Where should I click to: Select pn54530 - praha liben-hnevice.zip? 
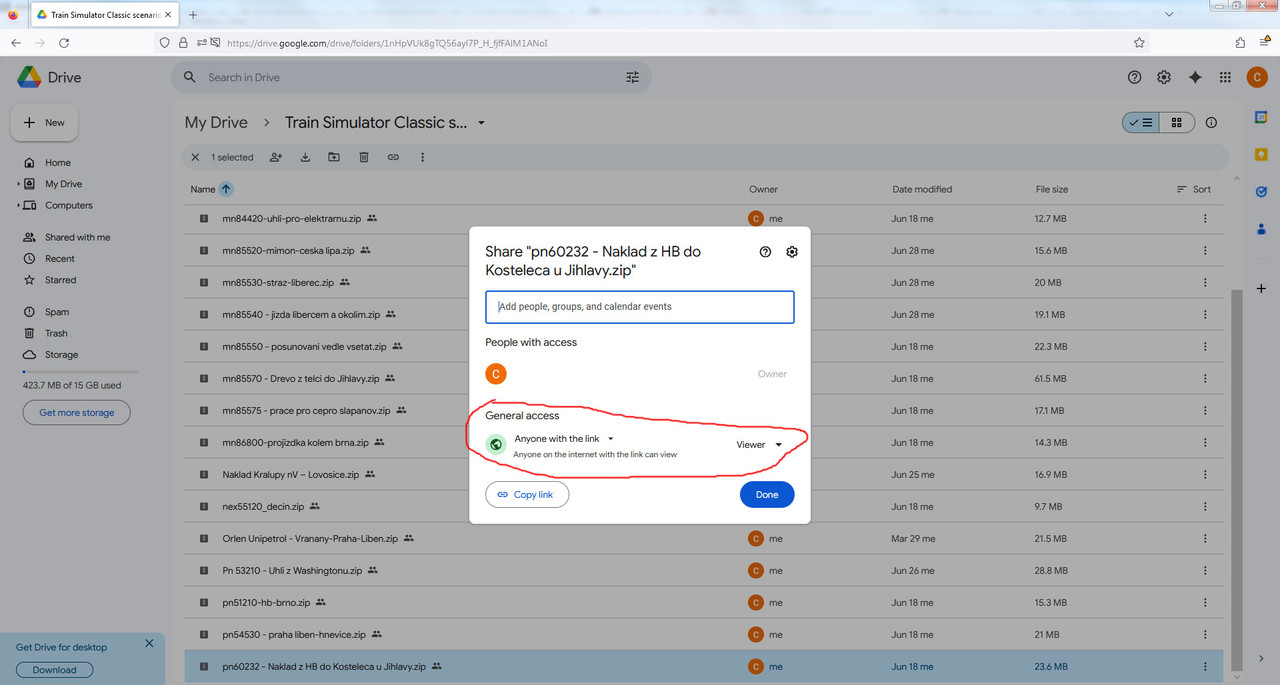[703, 635]
